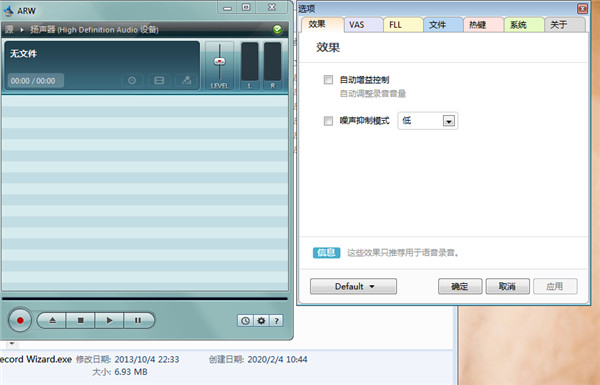Switch to the 关于 tab

pyautogui.click(x=564, y=25)
